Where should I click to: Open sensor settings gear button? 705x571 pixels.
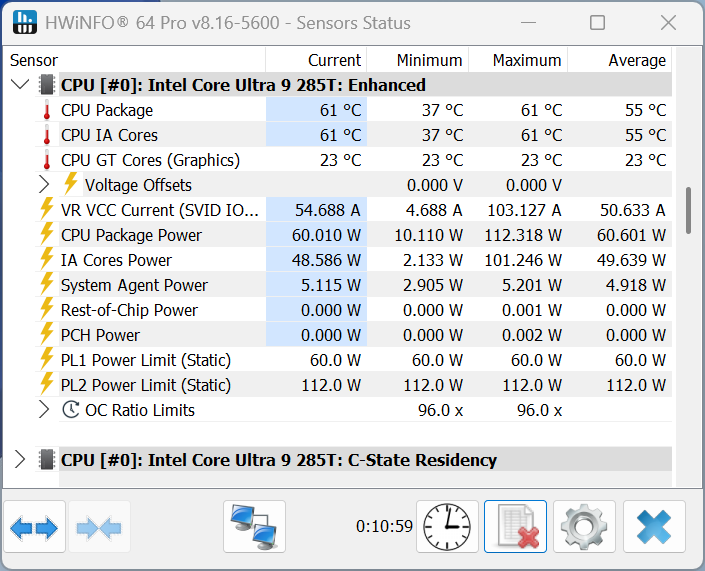point(584,526)
